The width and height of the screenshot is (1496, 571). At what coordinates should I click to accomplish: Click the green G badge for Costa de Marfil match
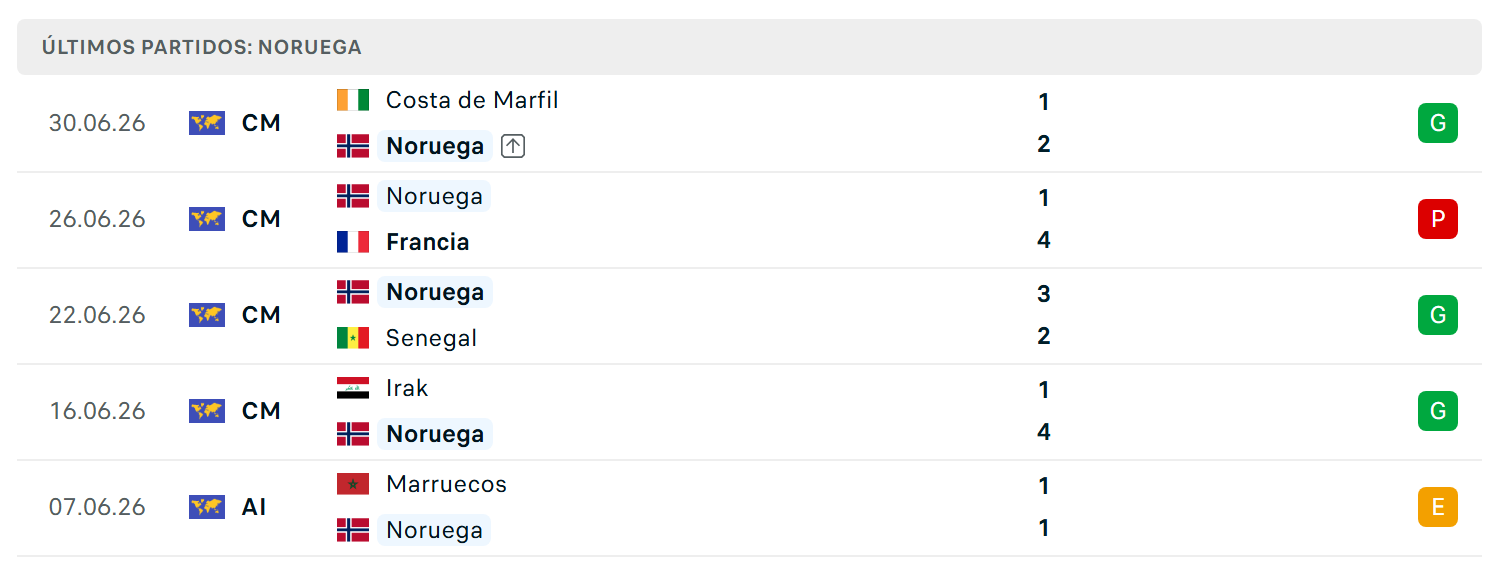(1437, 123)
